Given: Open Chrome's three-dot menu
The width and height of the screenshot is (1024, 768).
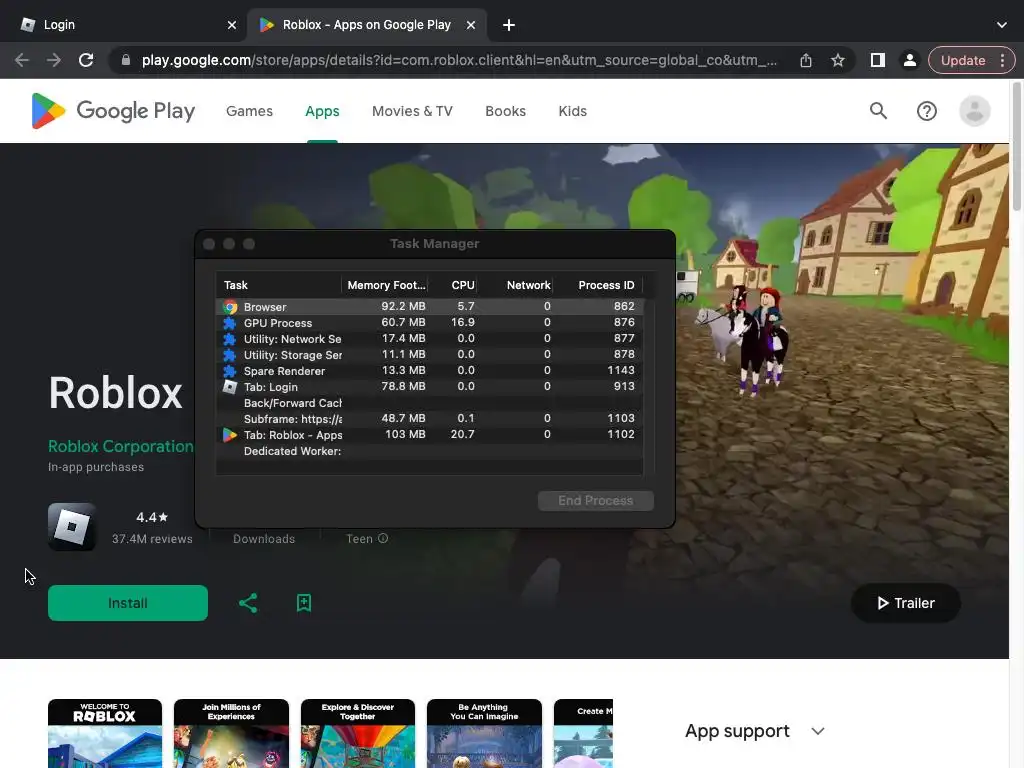Looking at the screenshot, I should point(1002,60).
